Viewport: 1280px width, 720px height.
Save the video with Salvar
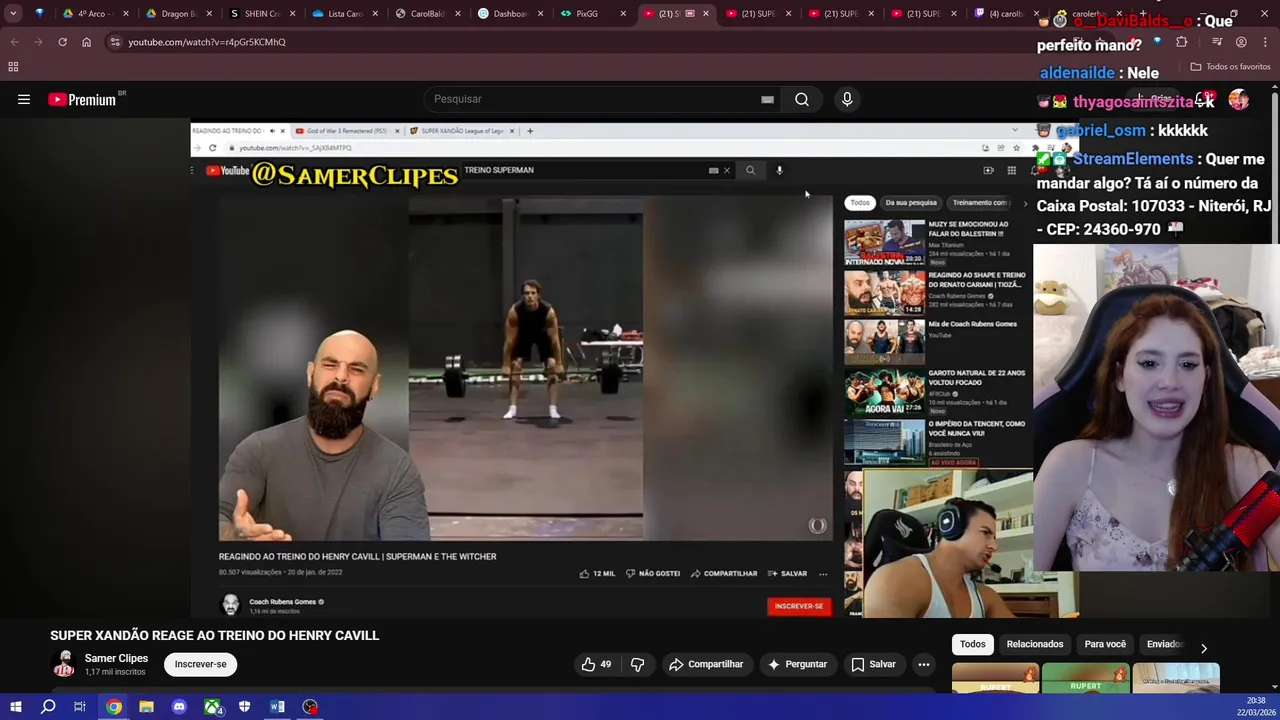click(x=873, y=664)
